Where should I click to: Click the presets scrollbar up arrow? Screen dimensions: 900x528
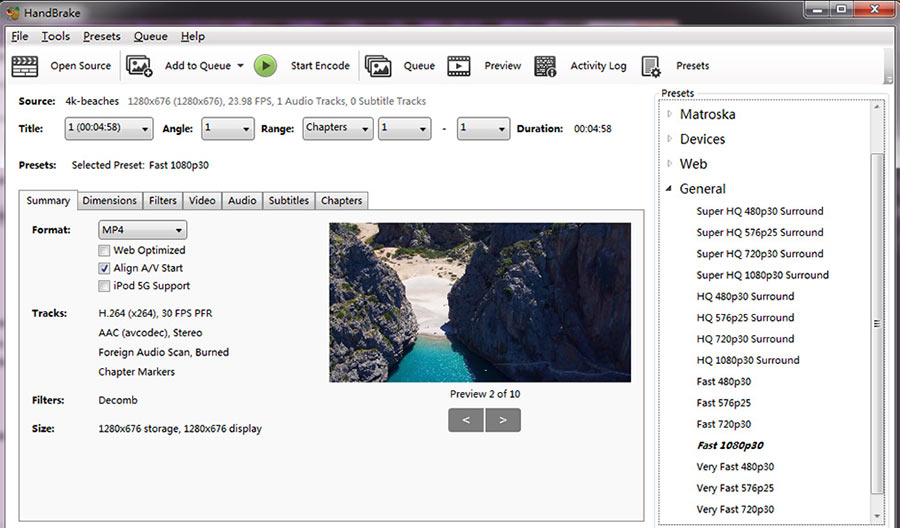tap(876, 106)
